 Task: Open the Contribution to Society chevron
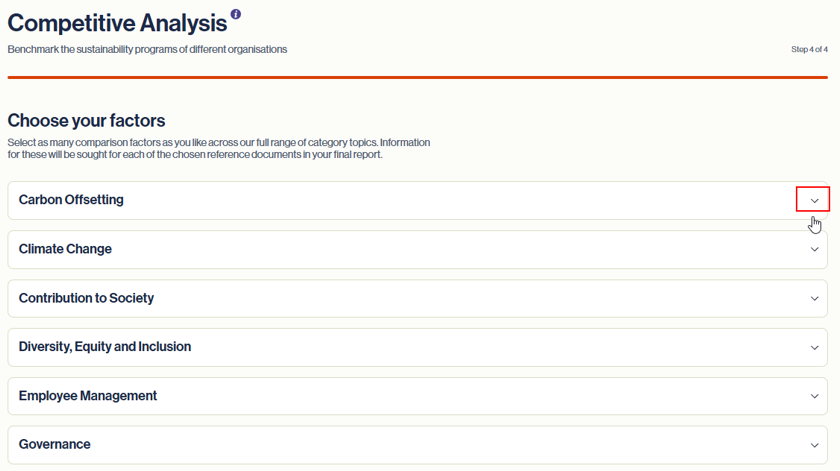coord(814,298)
